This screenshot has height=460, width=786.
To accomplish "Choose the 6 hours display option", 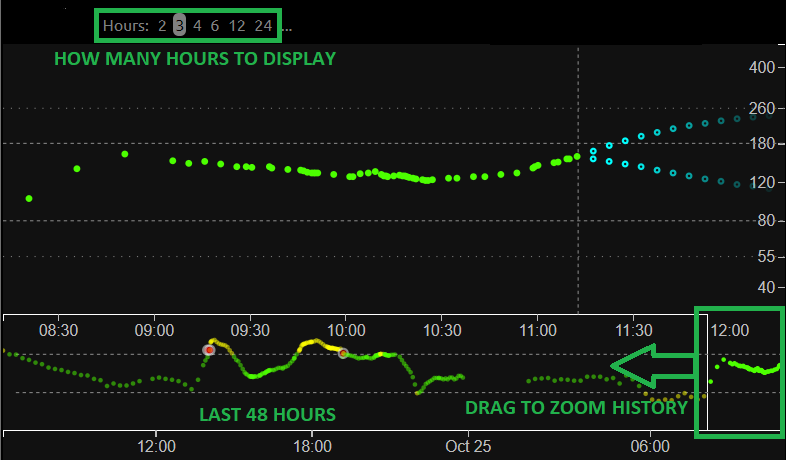I will point(215,26).
